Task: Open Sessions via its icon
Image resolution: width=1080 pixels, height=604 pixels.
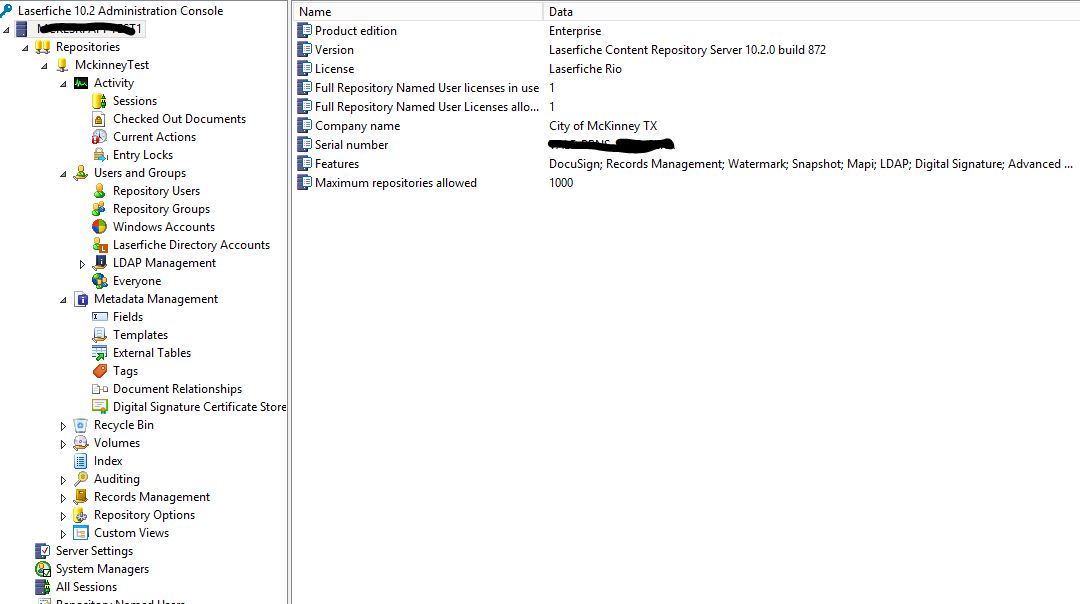Action: (x=100, y=101)
